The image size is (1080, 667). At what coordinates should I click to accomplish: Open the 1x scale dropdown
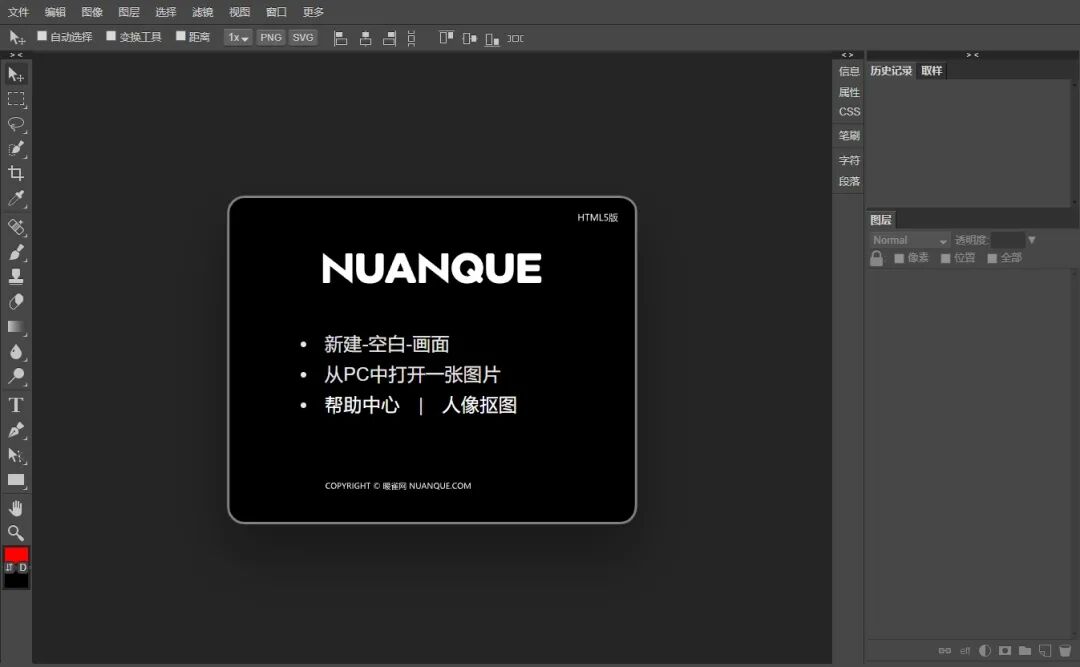coord(238,37)
